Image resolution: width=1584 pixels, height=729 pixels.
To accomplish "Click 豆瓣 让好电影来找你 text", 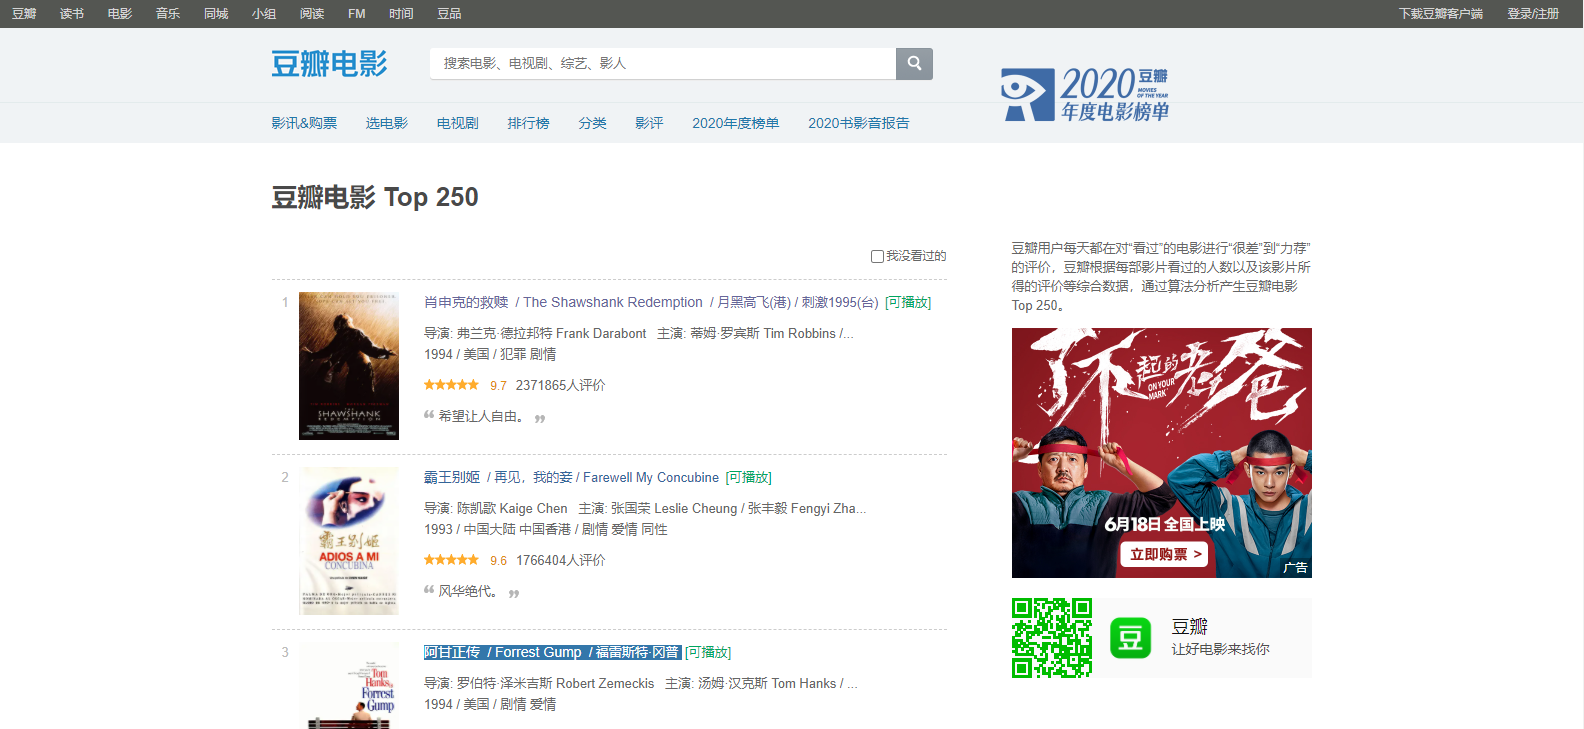I will click(x=1221, y=637).
